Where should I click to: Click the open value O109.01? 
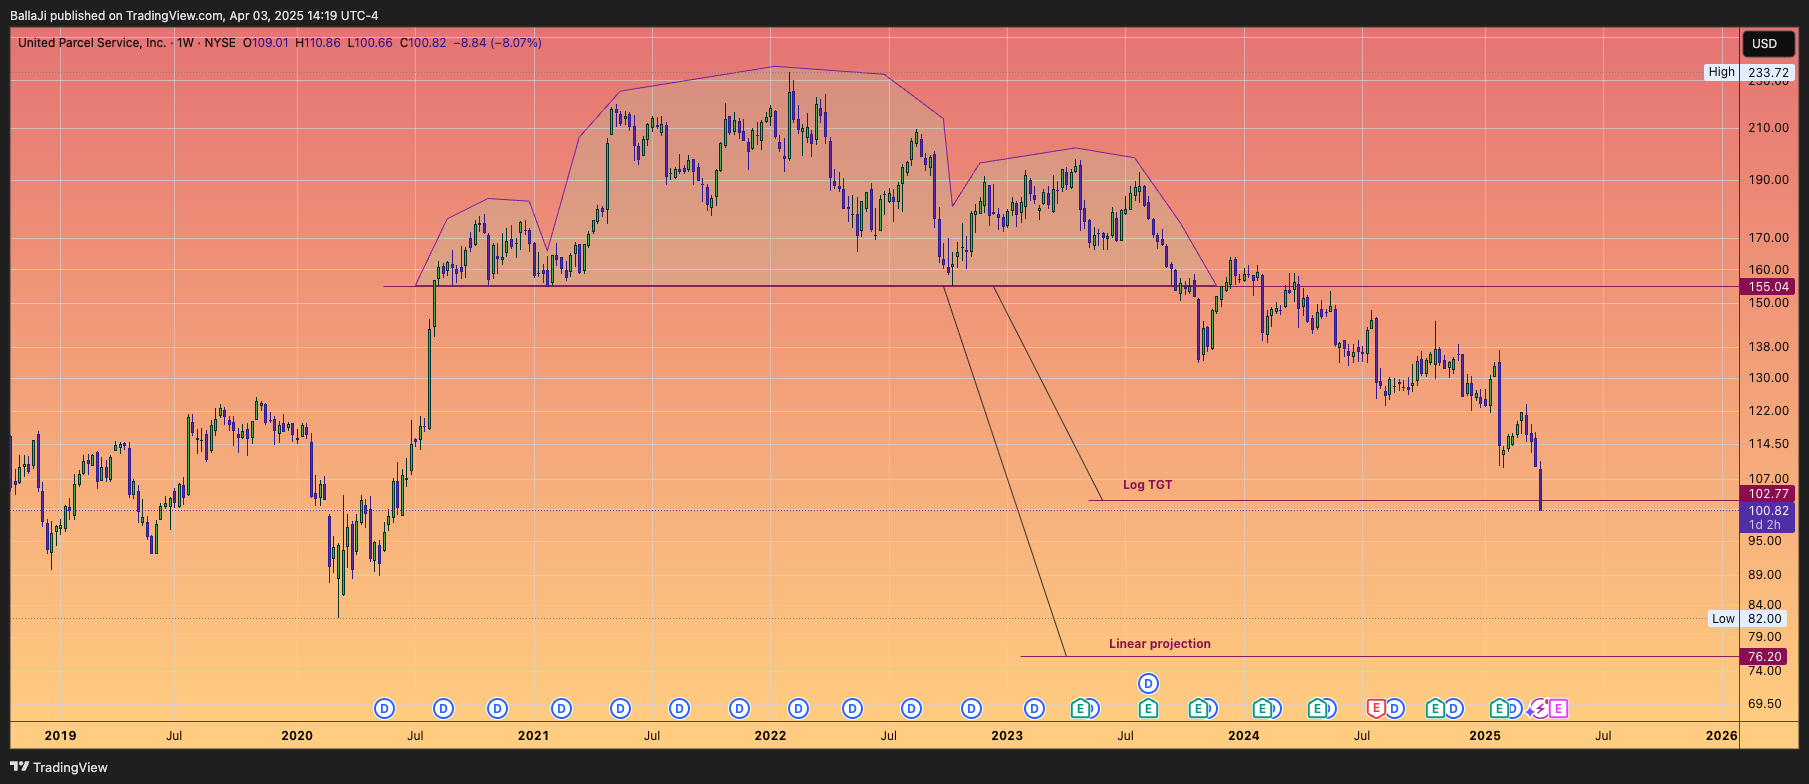(266, 43)
